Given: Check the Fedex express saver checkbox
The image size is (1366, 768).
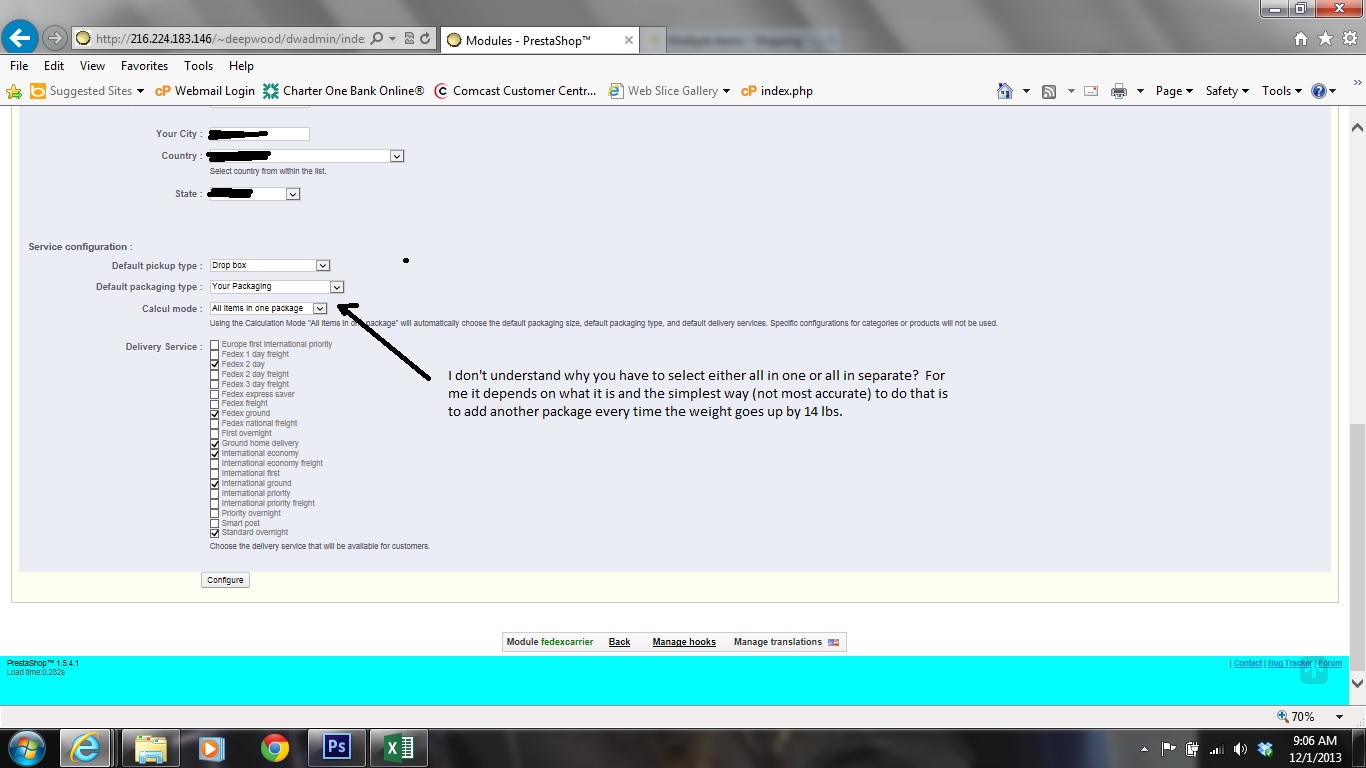Looking at the screenshot, I should tap(215, 394).
